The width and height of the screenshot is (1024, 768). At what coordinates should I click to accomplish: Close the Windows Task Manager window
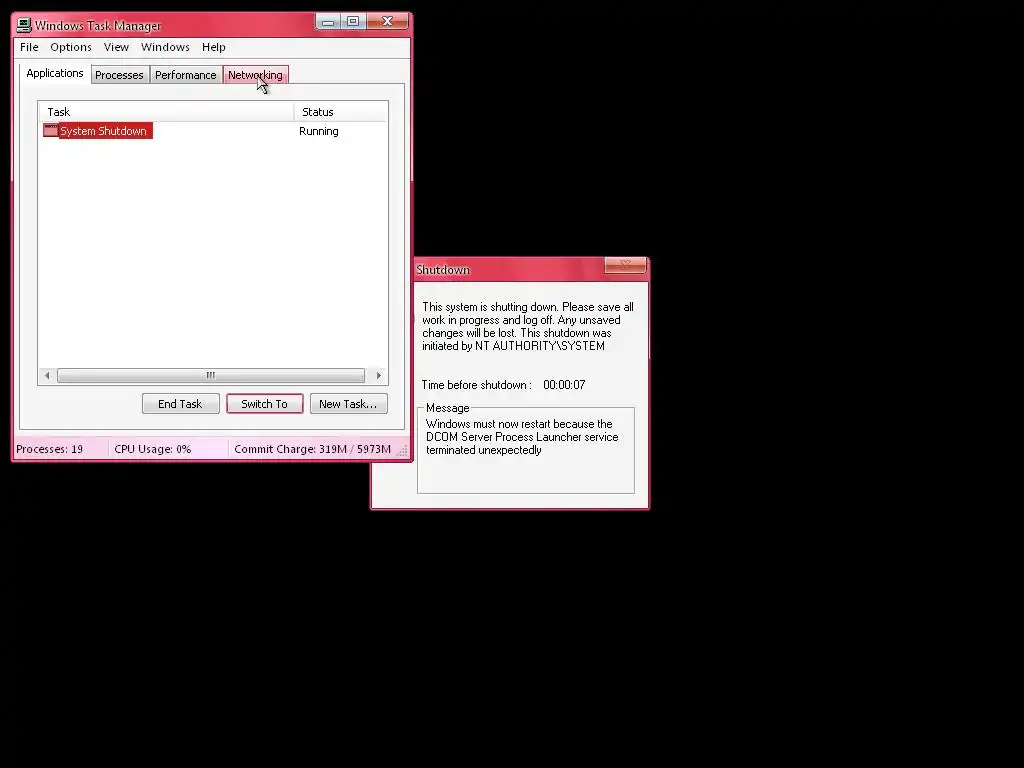pyautogui.click(x=387, y=22)
